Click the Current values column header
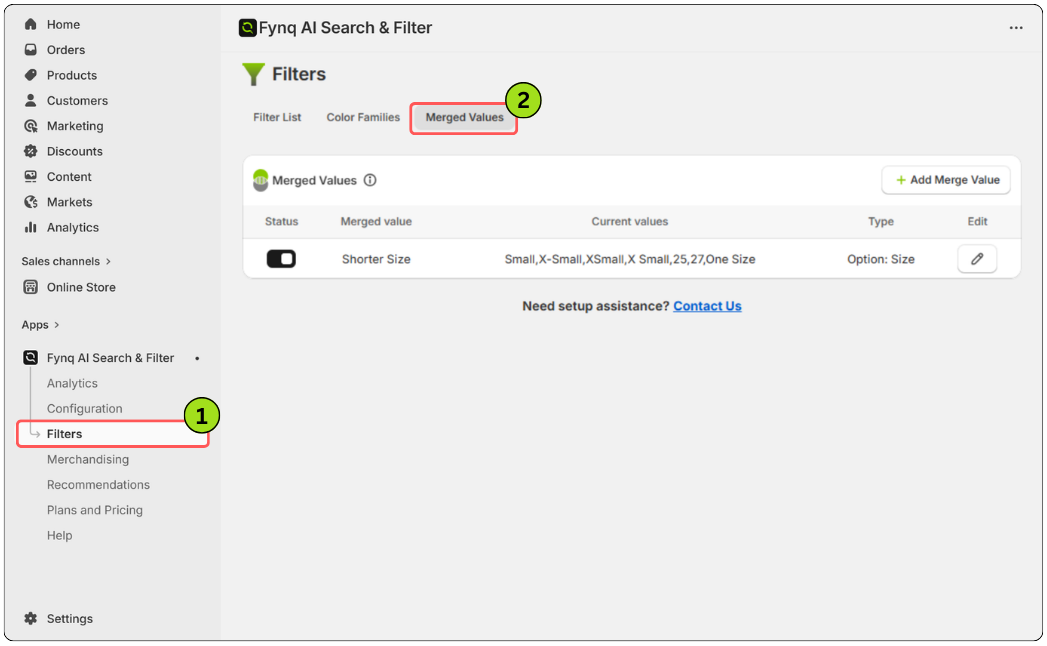 630,222
